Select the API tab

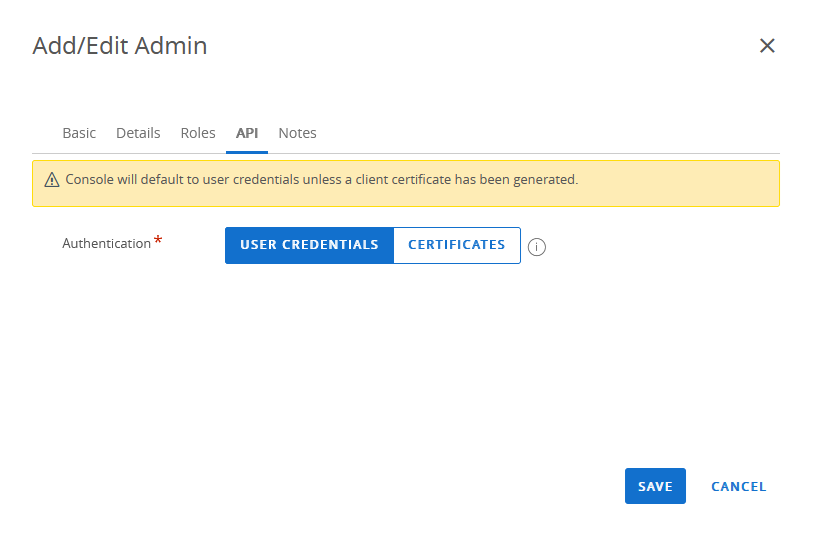click(247, 133)
